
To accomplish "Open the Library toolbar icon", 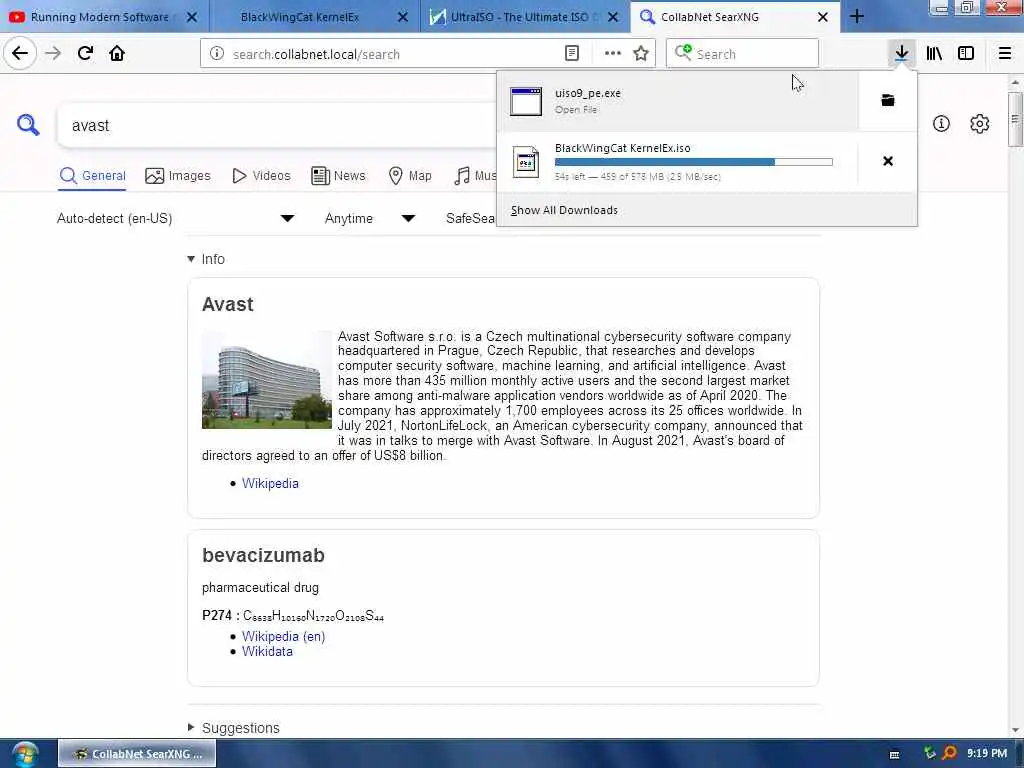I will tap(934, 53).
